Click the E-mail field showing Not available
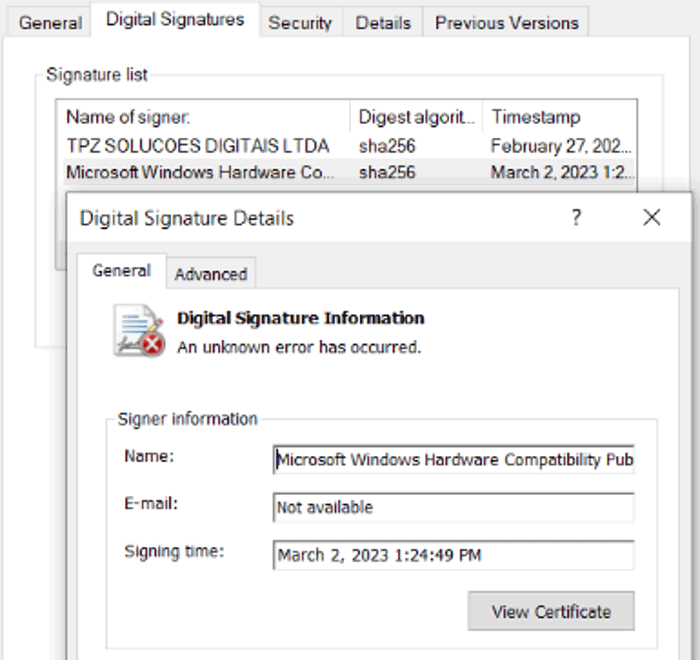Viewport: 700px width, 660px height. coord(453,508)
